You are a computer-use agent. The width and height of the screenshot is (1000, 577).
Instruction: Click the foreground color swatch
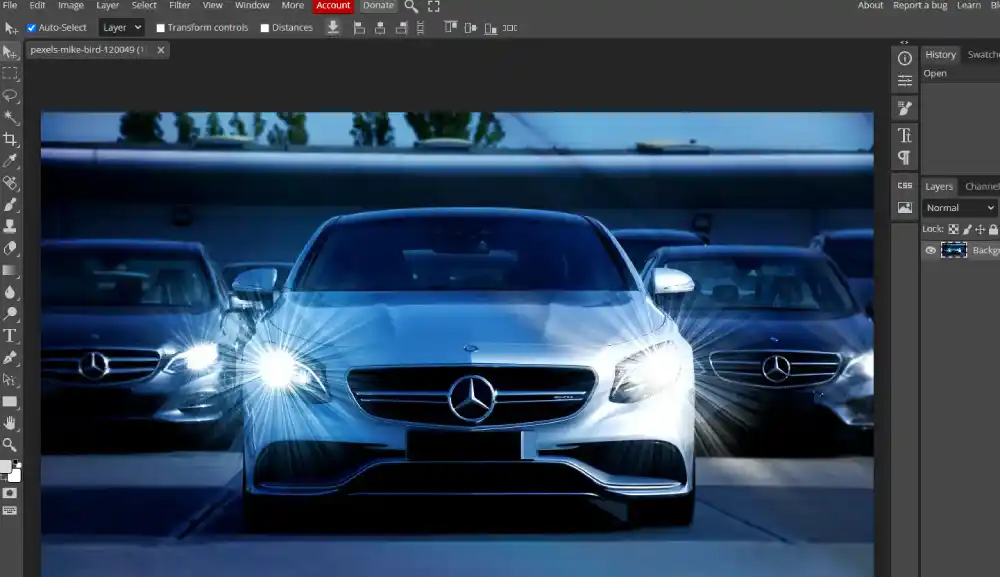tap(6, 467)
